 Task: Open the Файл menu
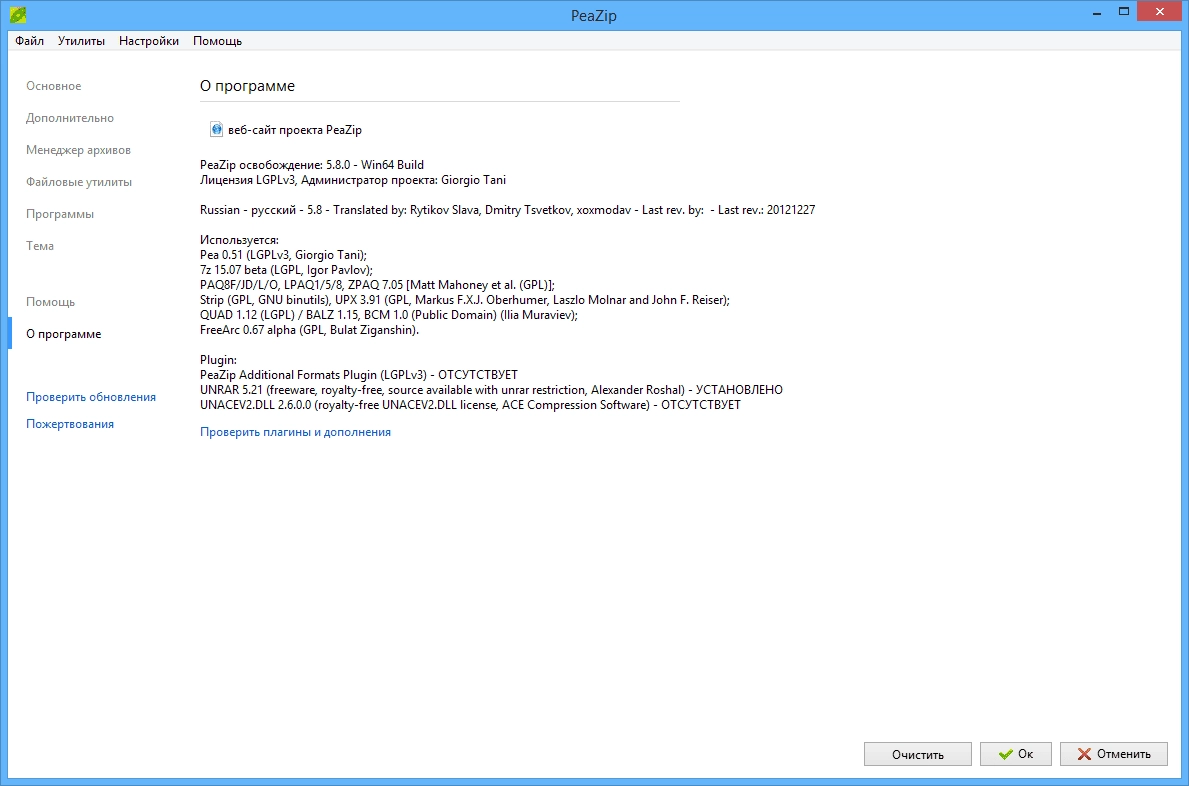point(30,41)
